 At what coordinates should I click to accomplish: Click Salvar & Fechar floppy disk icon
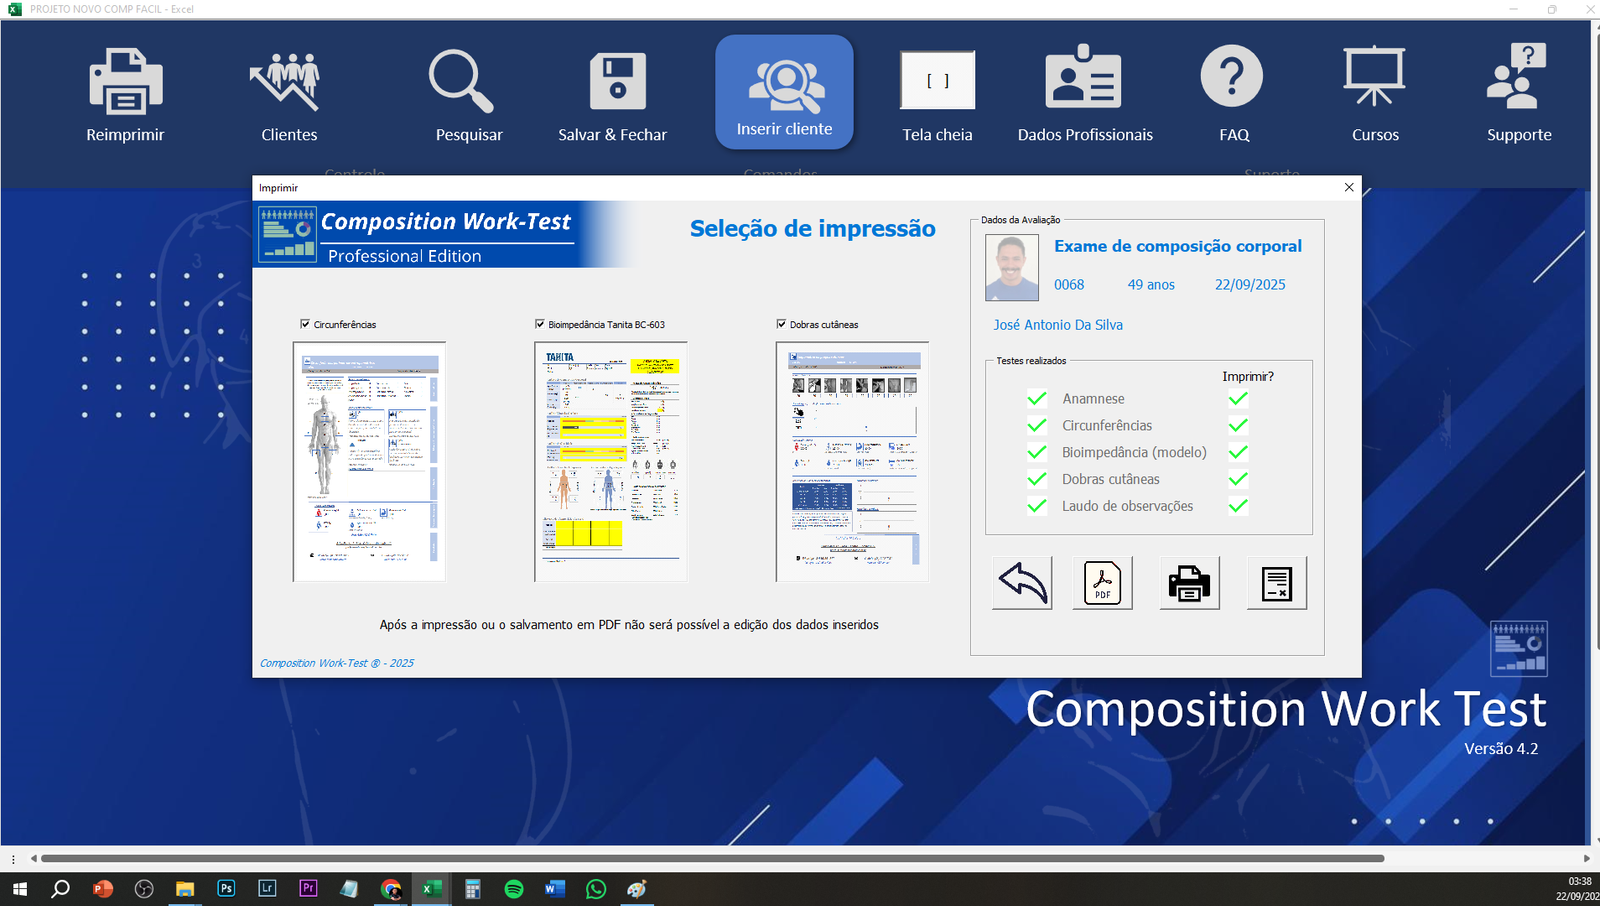(617, 82)
